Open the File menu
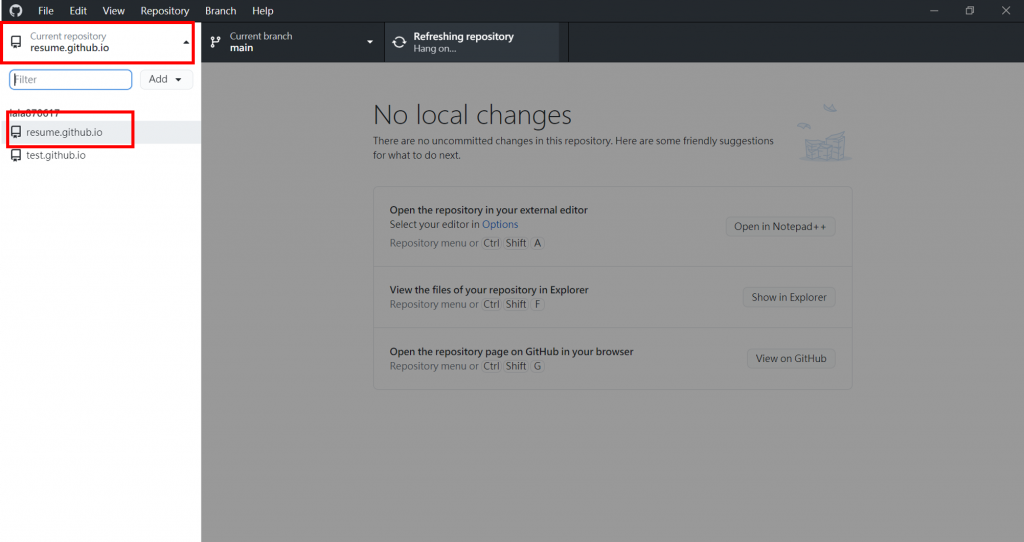Image resolution: width=1024 pixels, height=542 pixels. pyautogui.click(x=46, y=10)
